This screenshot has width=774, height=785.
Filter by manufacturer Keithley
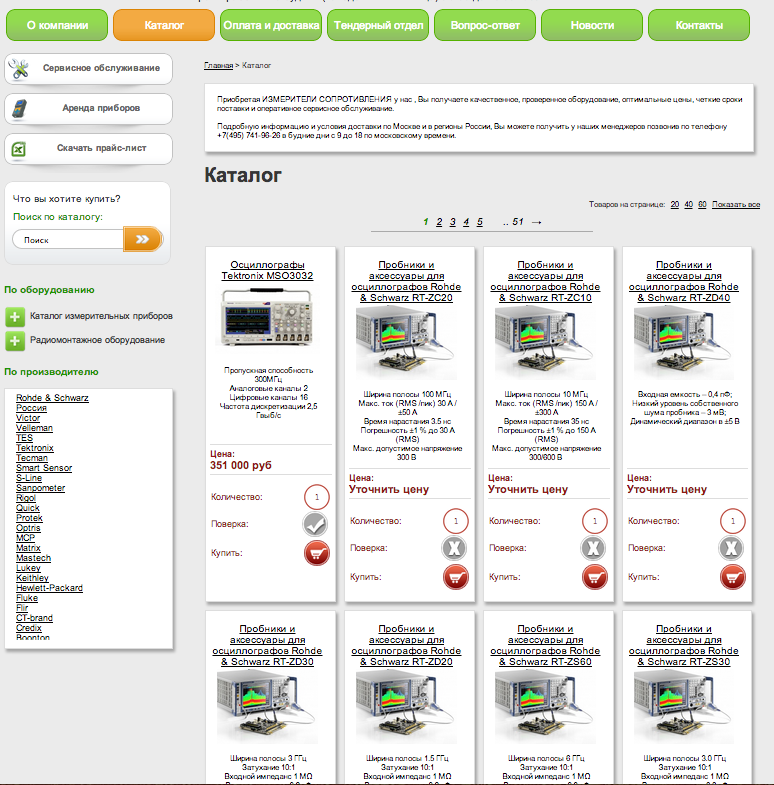pyautogui.click(x=32, y=578)
